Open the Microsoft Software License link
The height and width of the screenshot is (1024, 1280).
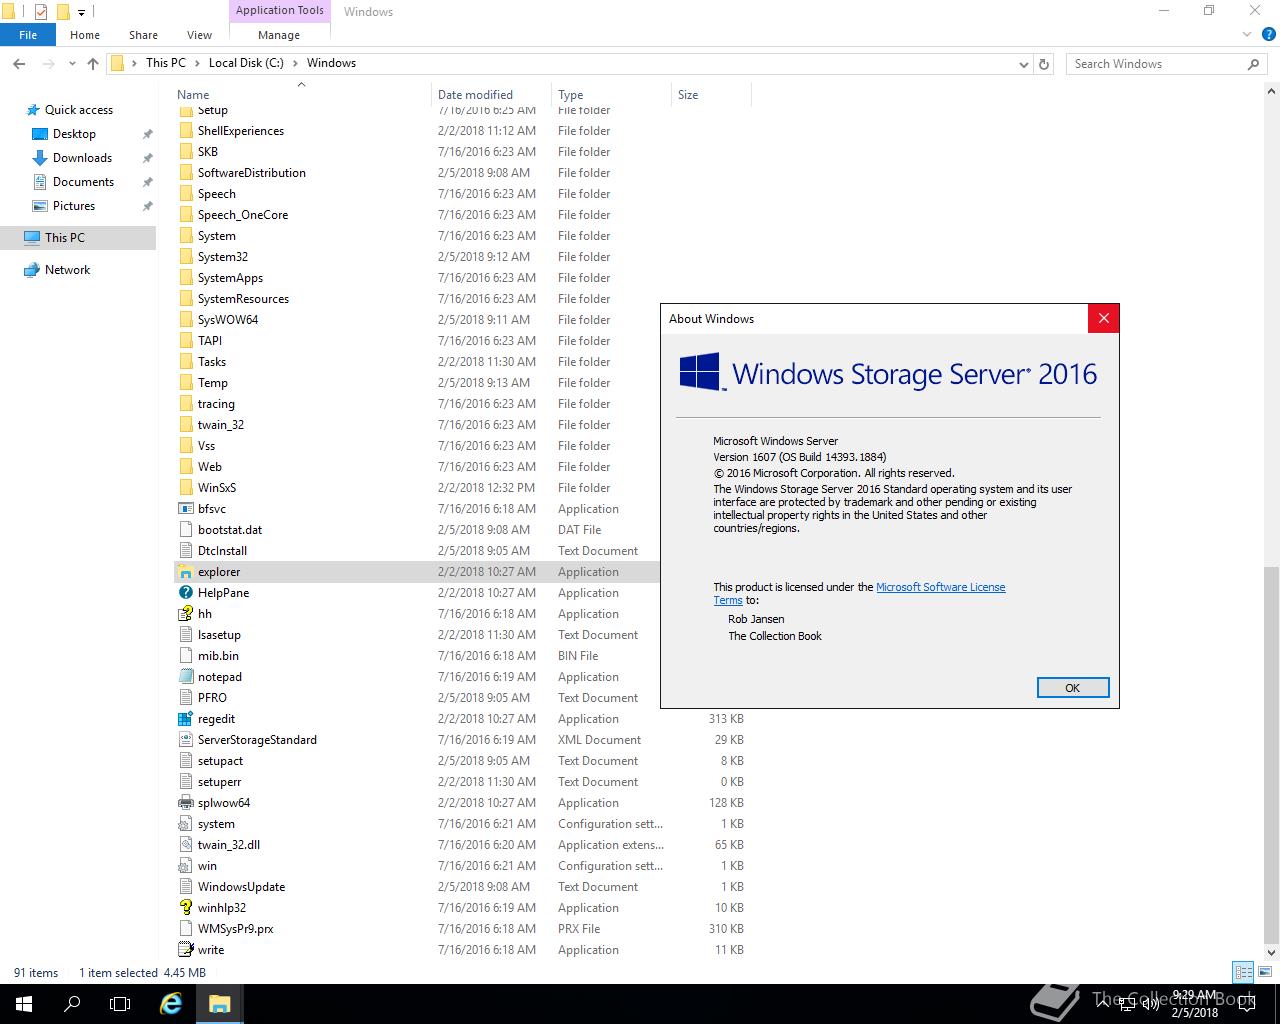(x=941, y=587)
